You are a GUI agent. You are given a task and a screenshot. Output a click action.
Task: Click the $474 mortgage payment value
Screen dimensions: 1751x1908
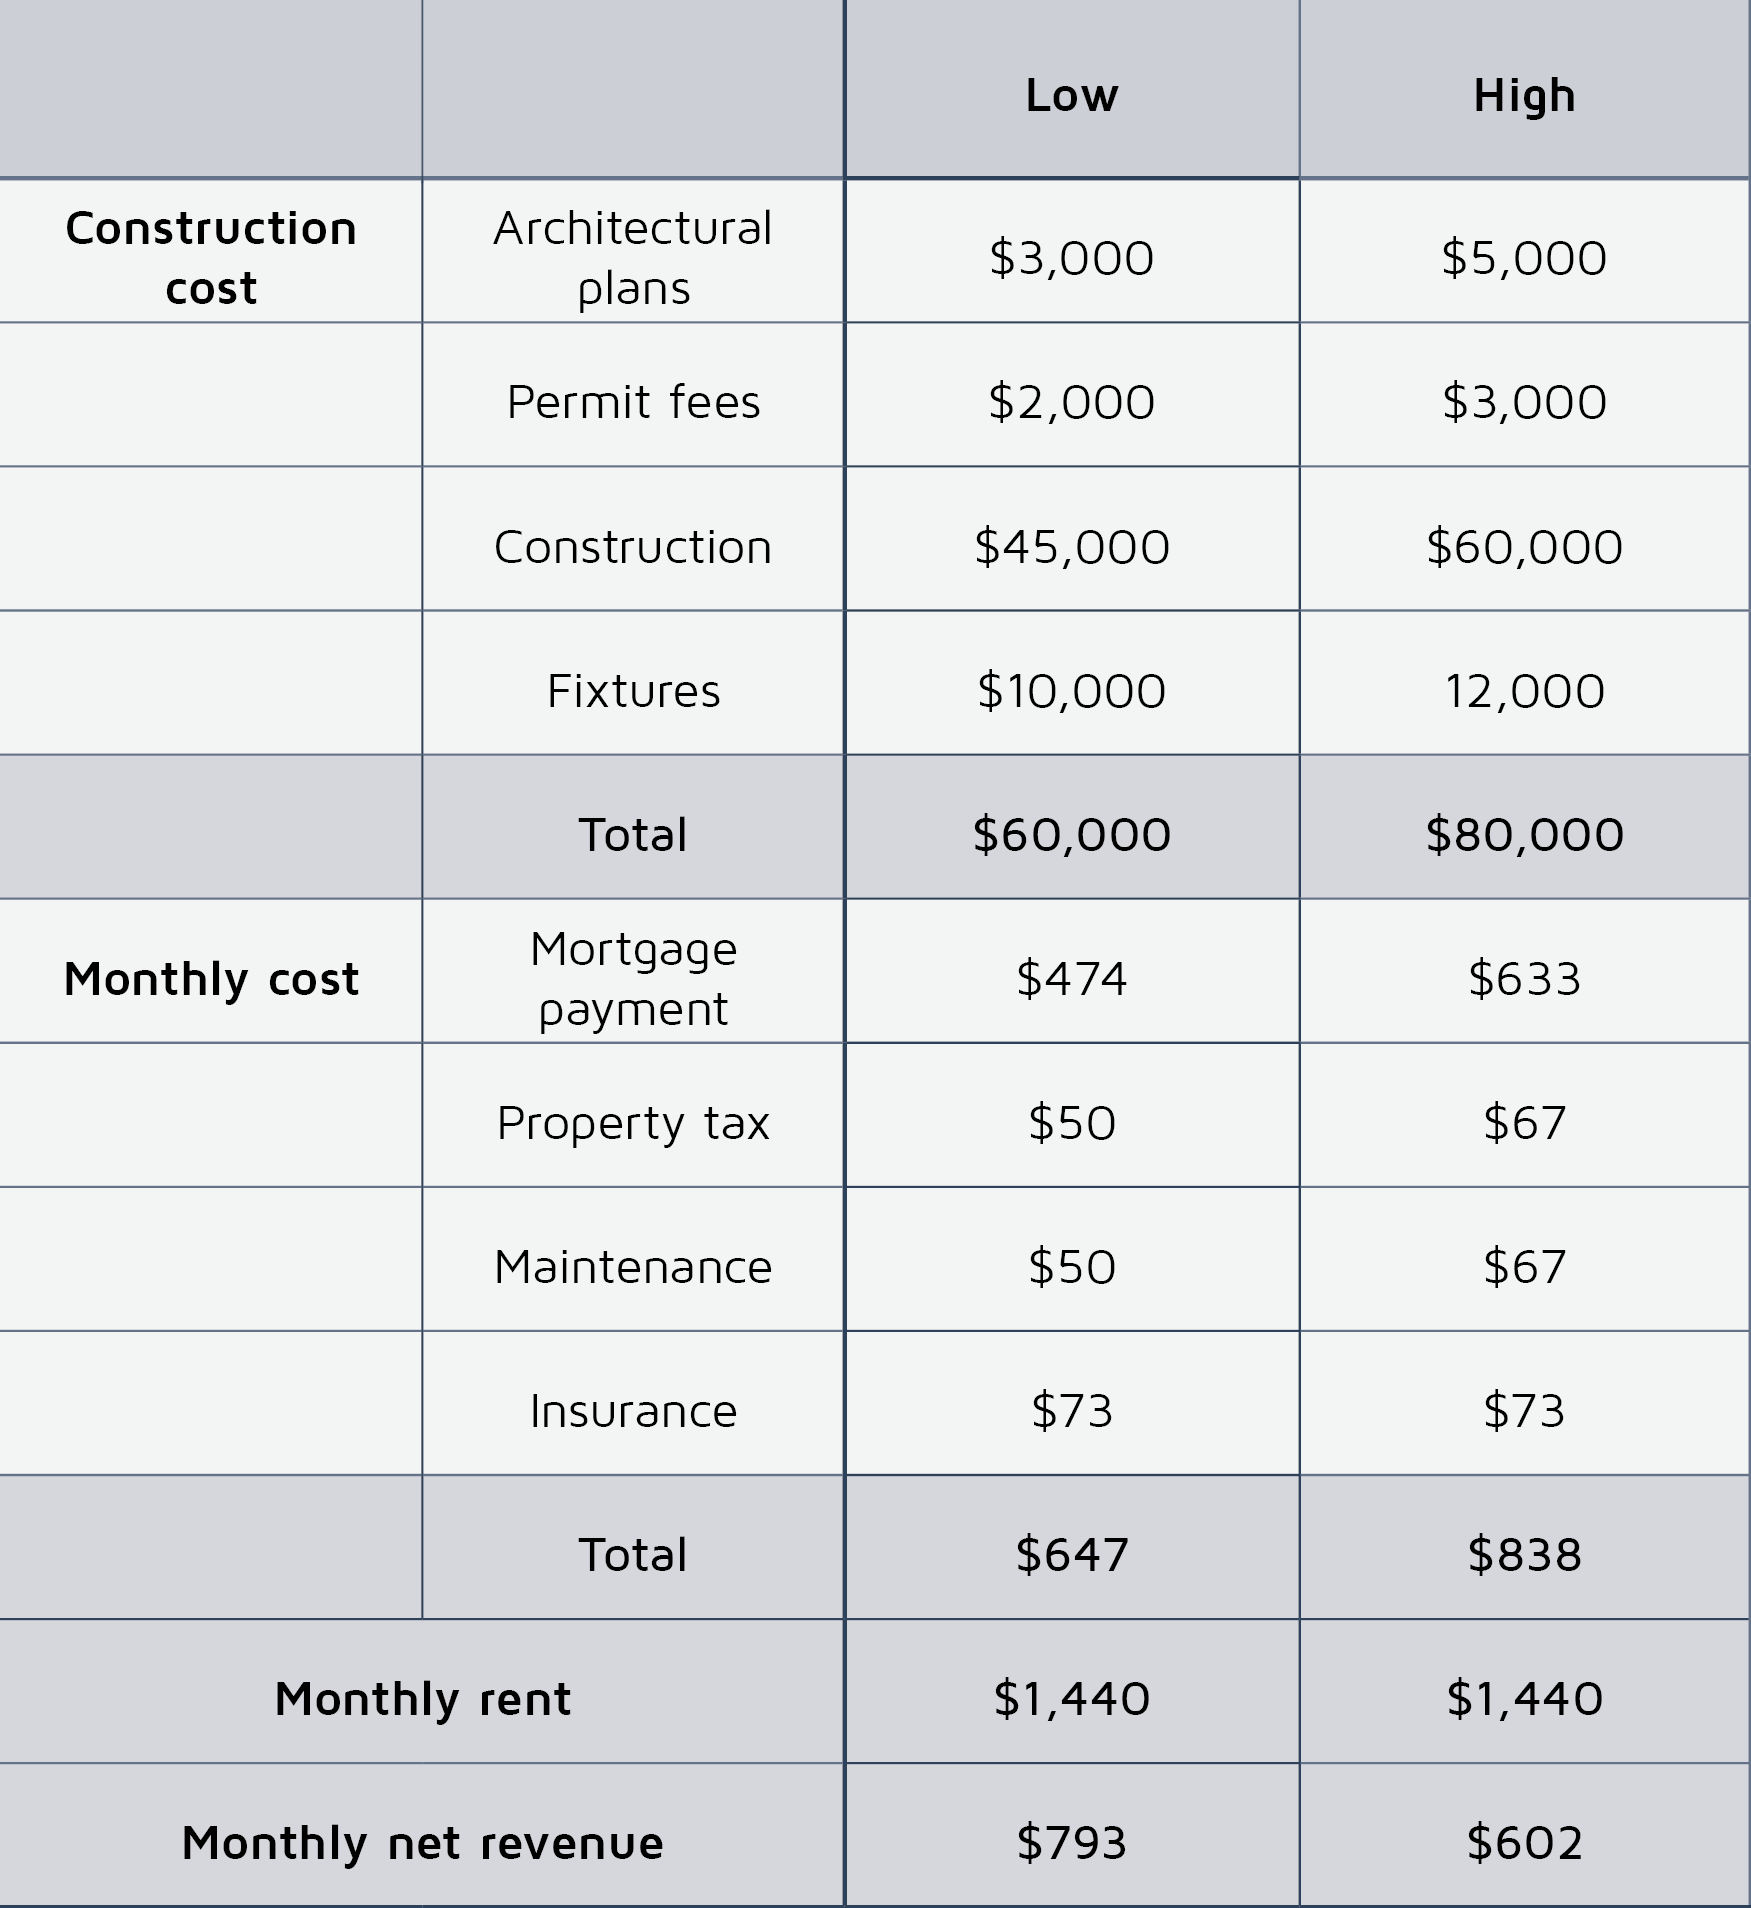(x=1071, y=978)
